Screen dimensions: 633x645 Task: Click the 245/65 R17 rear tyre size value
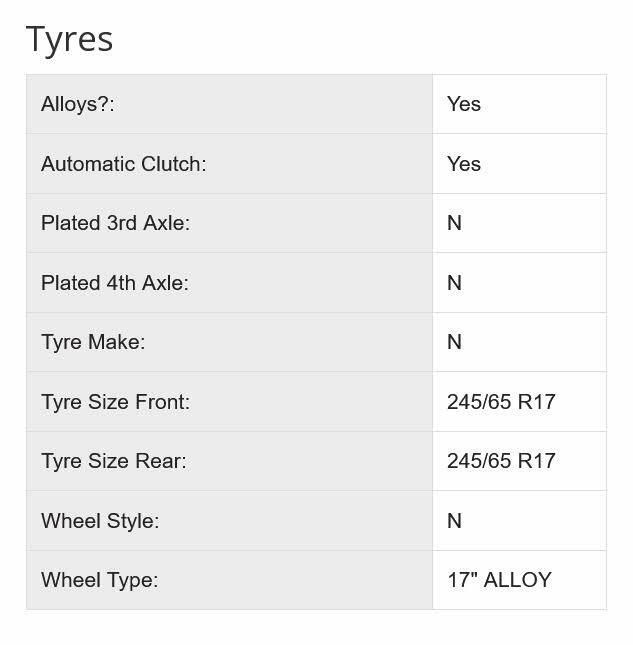501,461
